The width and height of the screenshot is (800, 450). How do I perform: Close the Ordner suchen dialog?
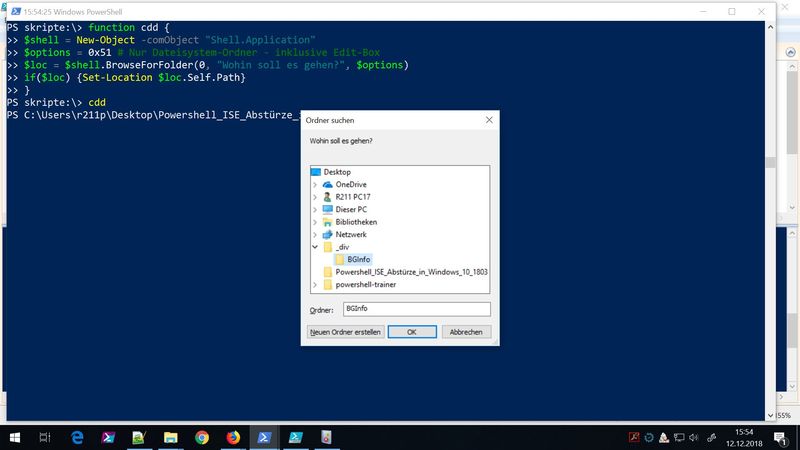click(489, 120)
